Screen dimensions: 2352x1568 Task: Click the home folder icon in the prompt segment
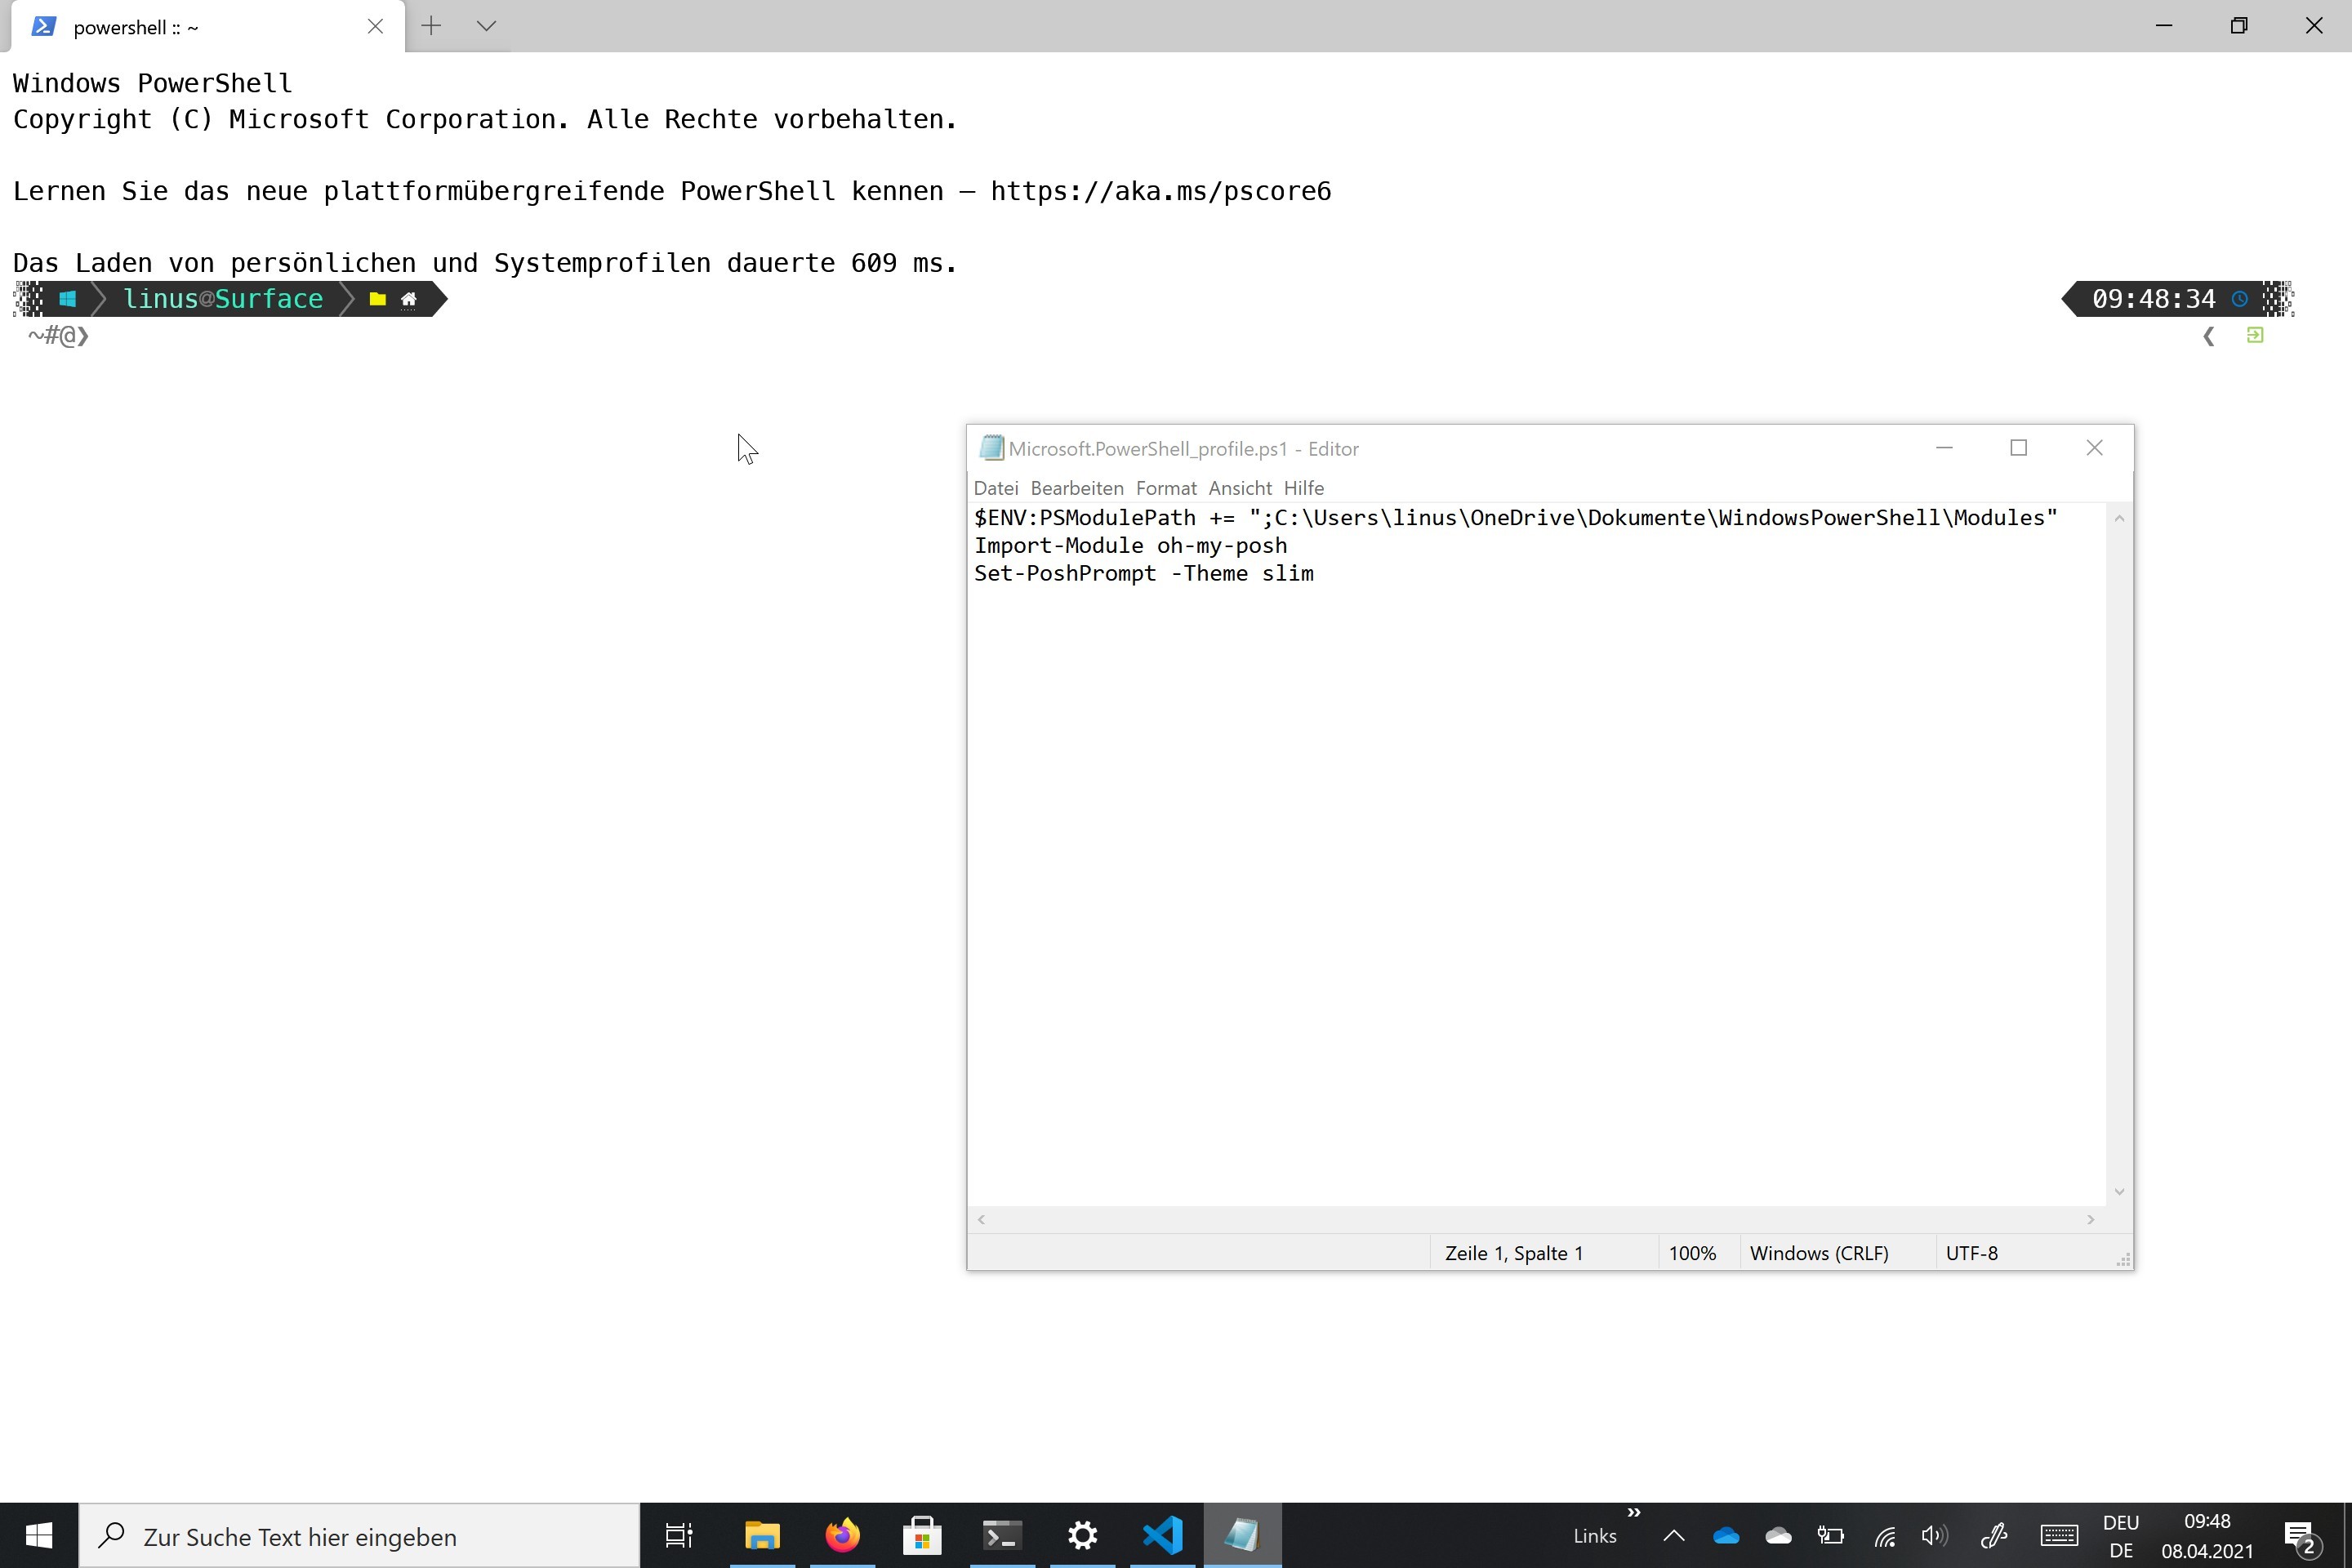[409, 298]
